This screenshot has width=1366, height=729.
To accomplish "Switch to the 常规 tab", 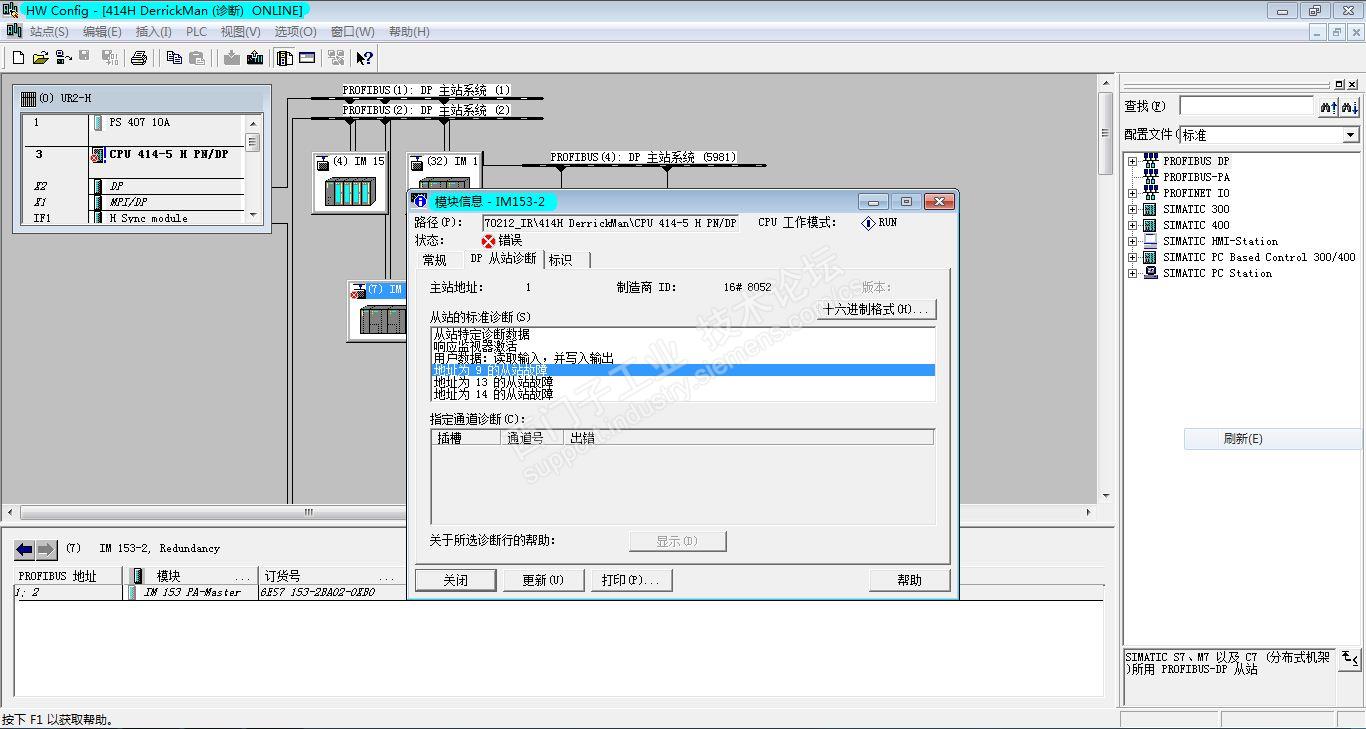I will [x=434, y=260].
